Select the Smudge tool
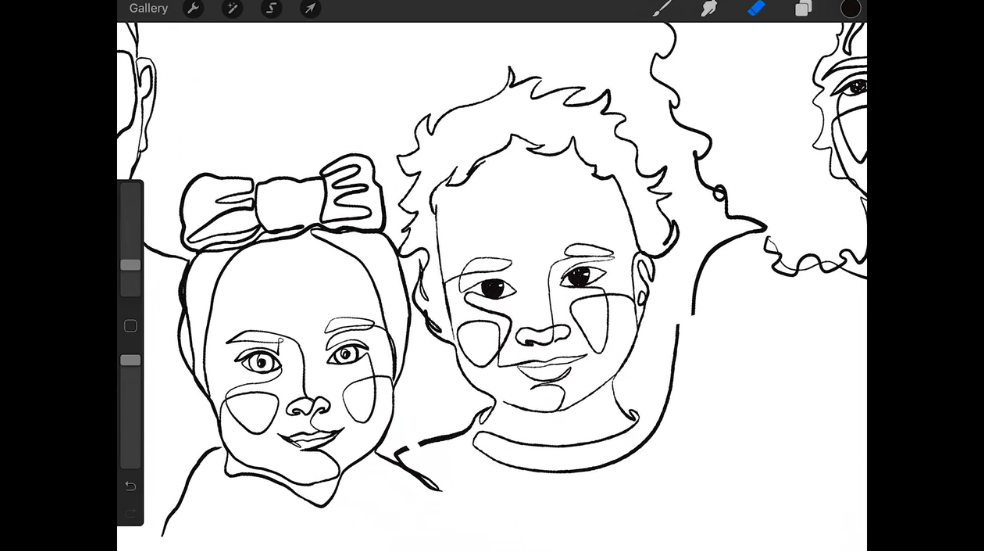Viewport: 984px width, 551px height. click(709, 9)
